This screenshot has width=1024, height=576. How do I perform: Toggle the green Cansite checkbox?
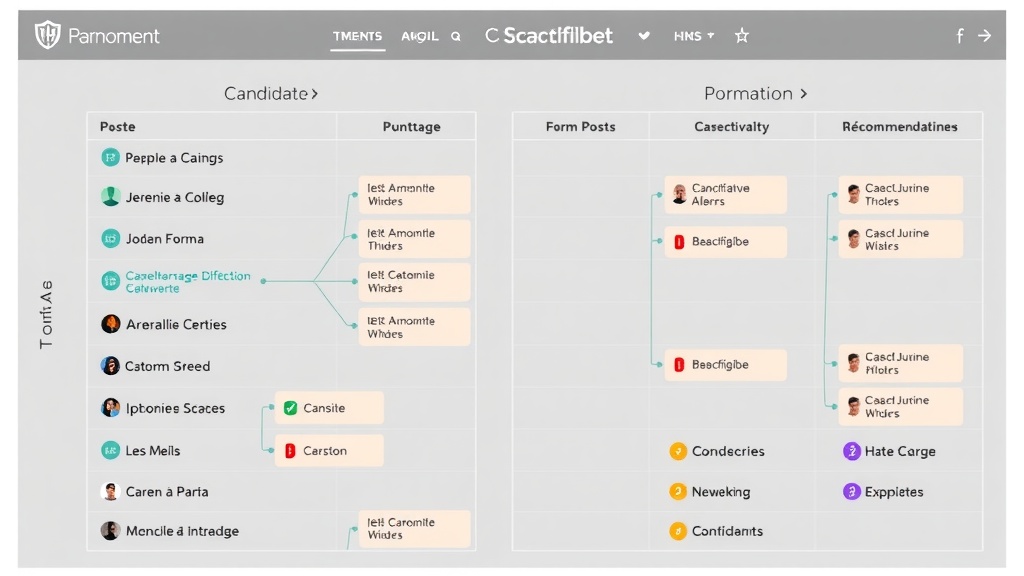[290, 408]
